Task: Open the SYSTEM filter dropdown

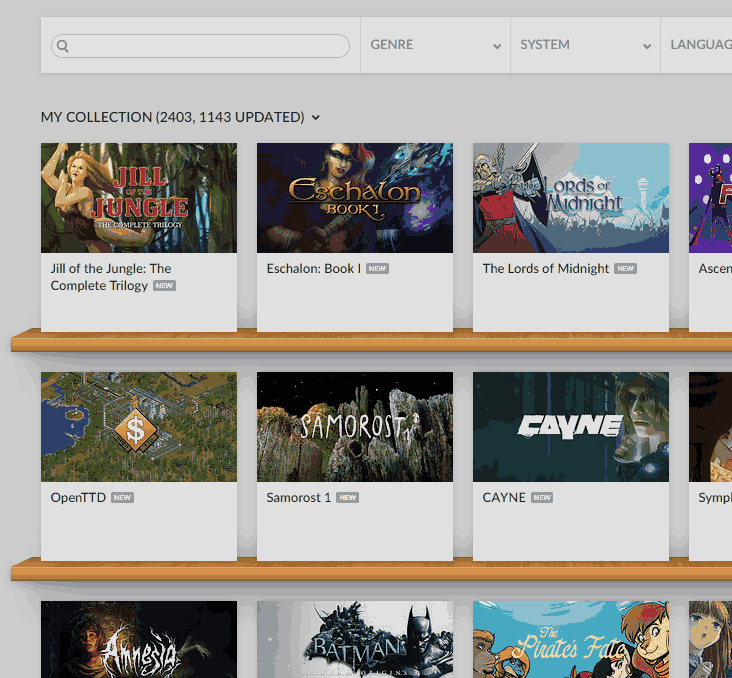Action: (x=585, y=45)
